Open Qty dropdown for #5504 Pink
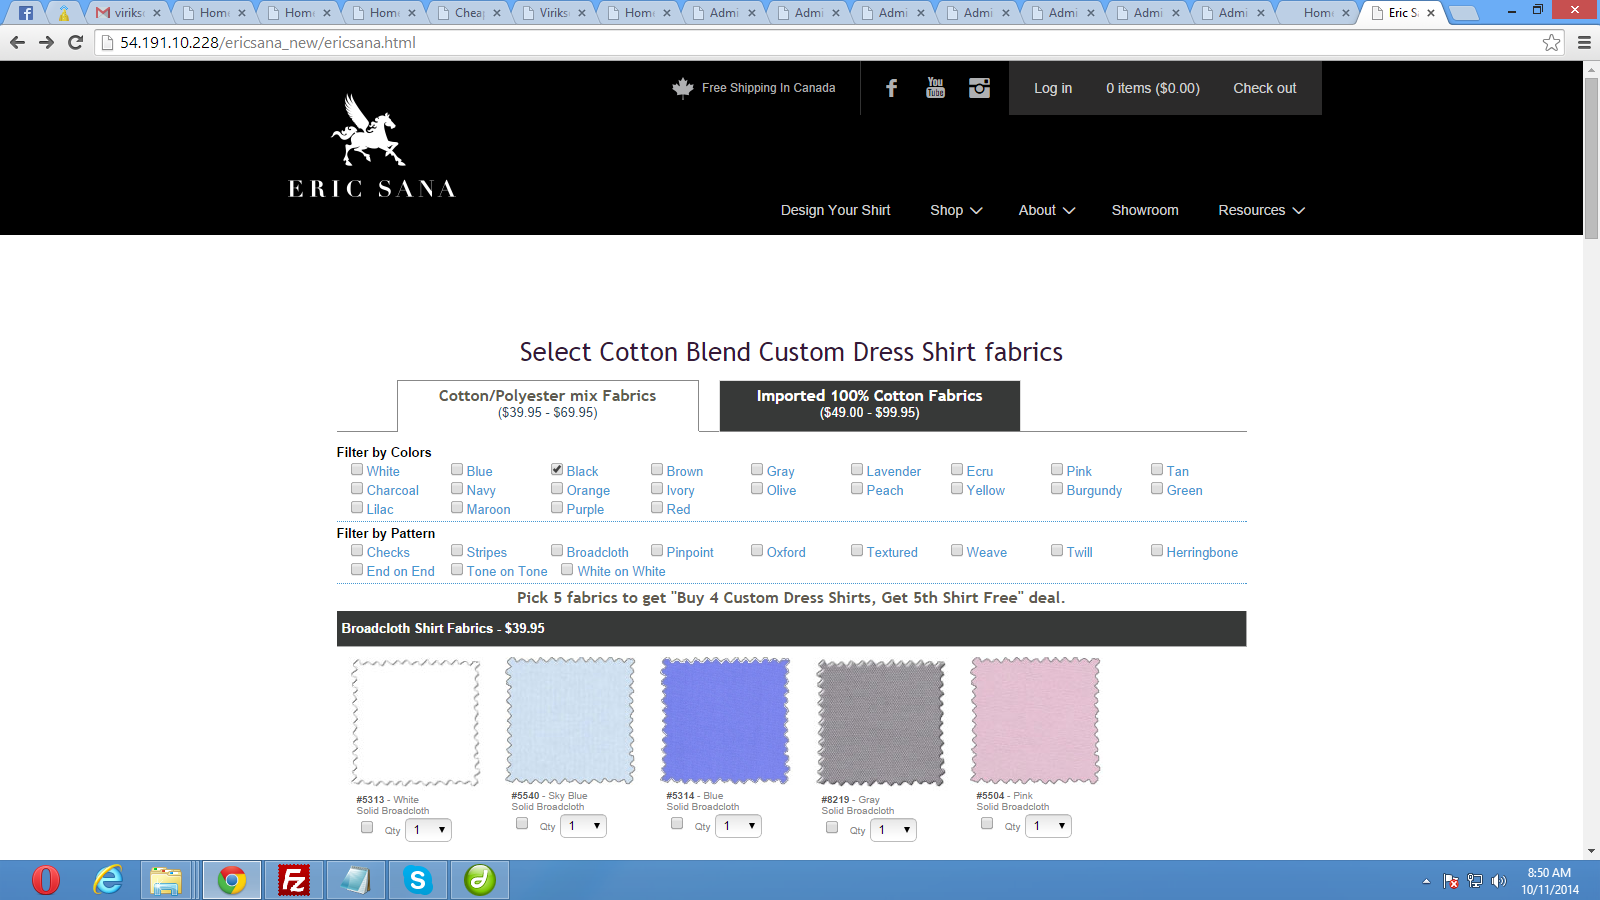The height and width of the screenshot is (900, 1600). click(1048, 826)
